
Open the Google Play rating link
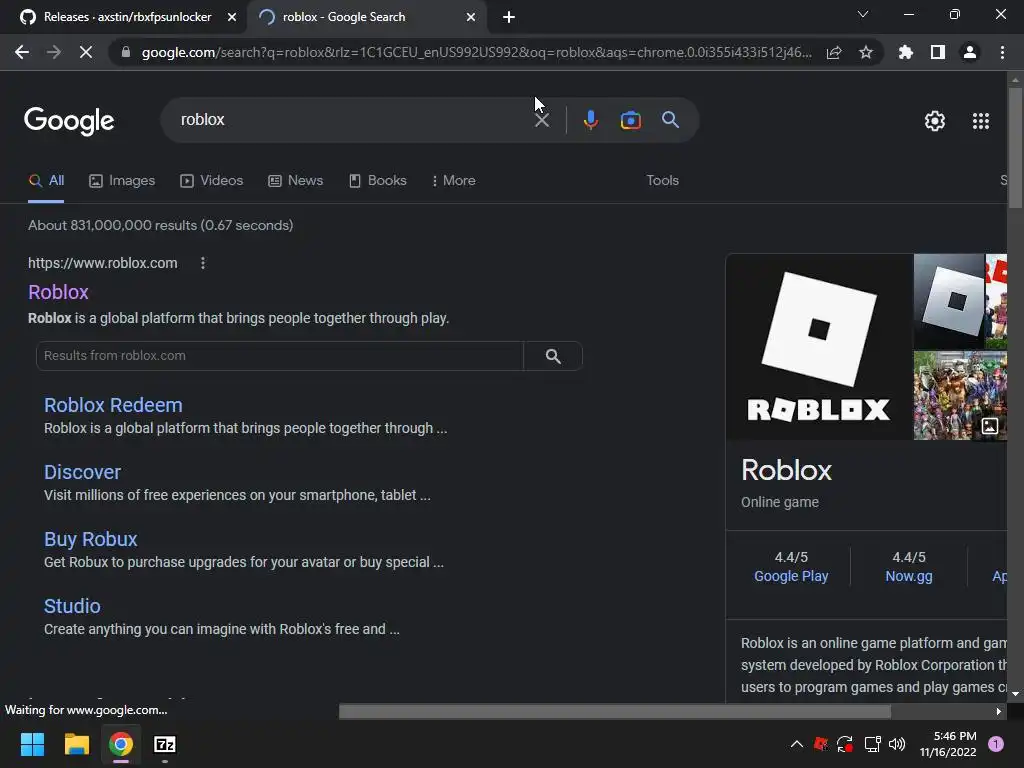(791, 576)
